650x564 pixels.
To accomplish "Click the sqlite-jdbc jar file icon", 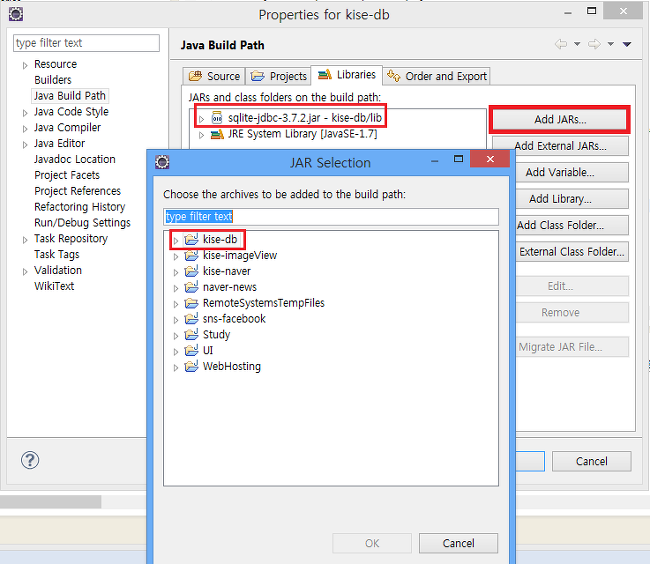I will pyautogui.click(x=217, y=118).
